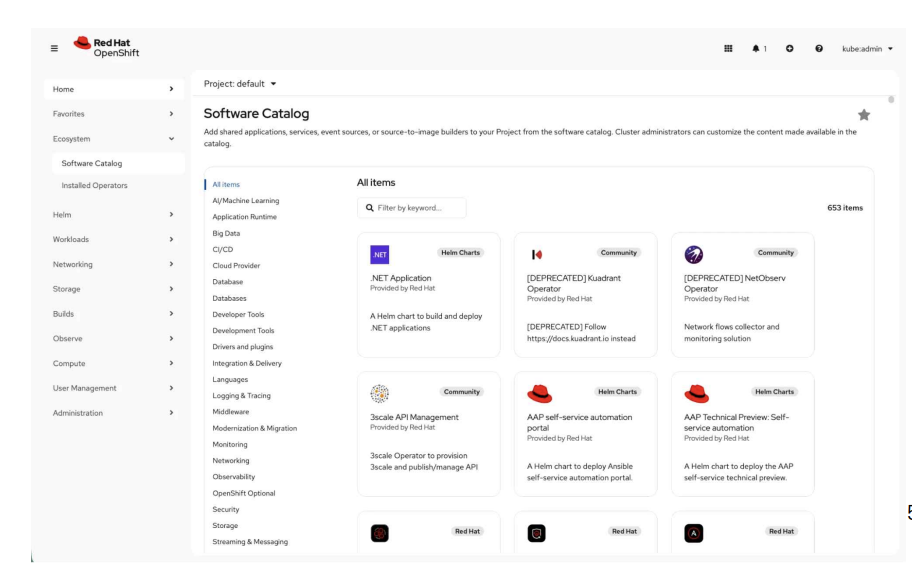This screenshot has width=912, height=578.
Task: Filter by Drivers and plugins category
Action: [x=243, y=347]
